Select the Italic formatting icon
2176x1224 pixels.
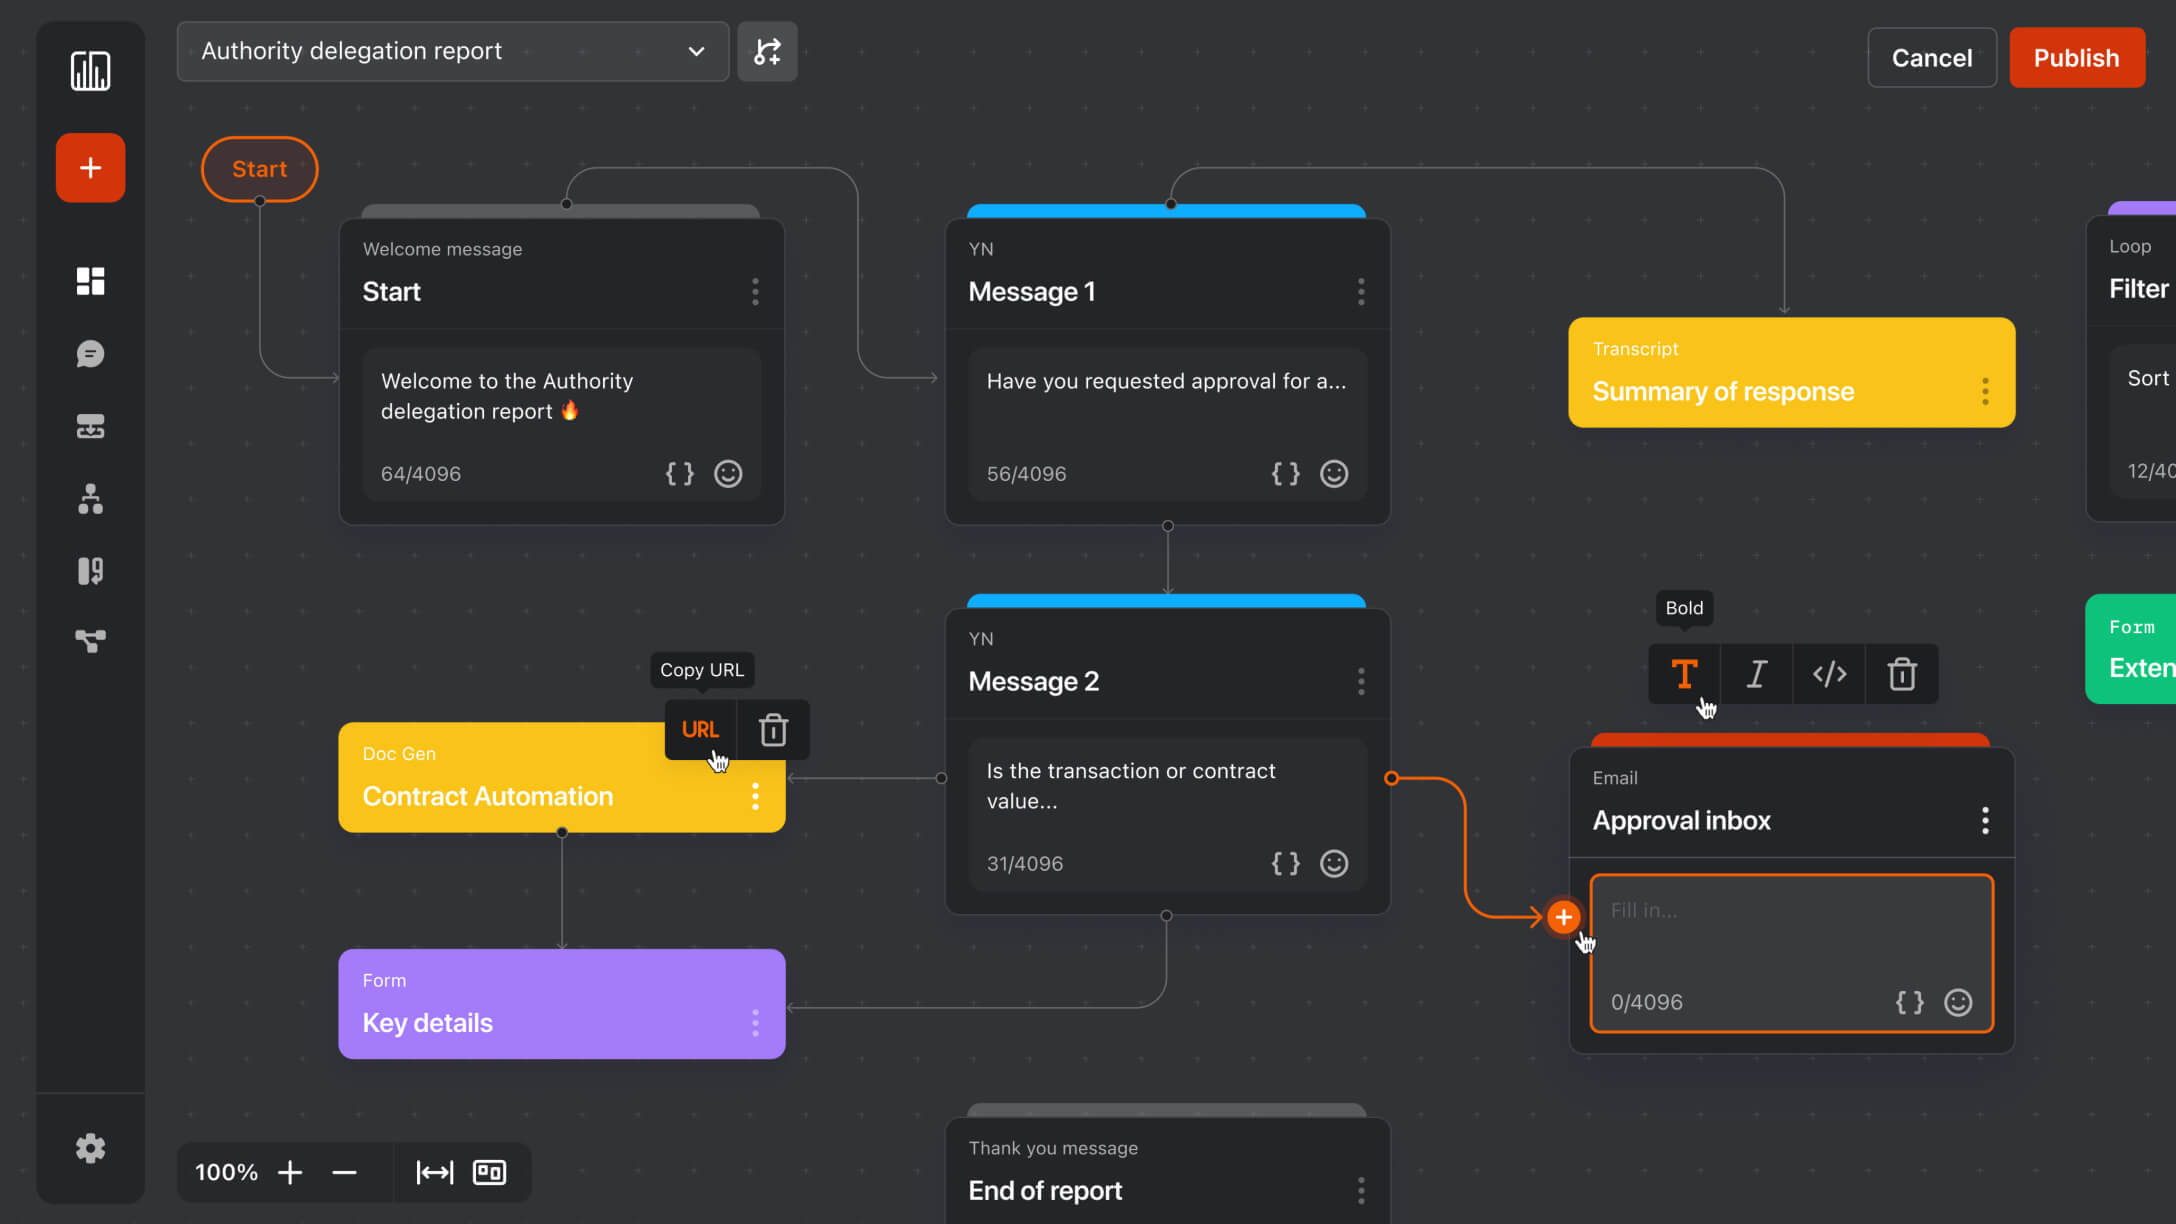click(x=1756, y=676)
